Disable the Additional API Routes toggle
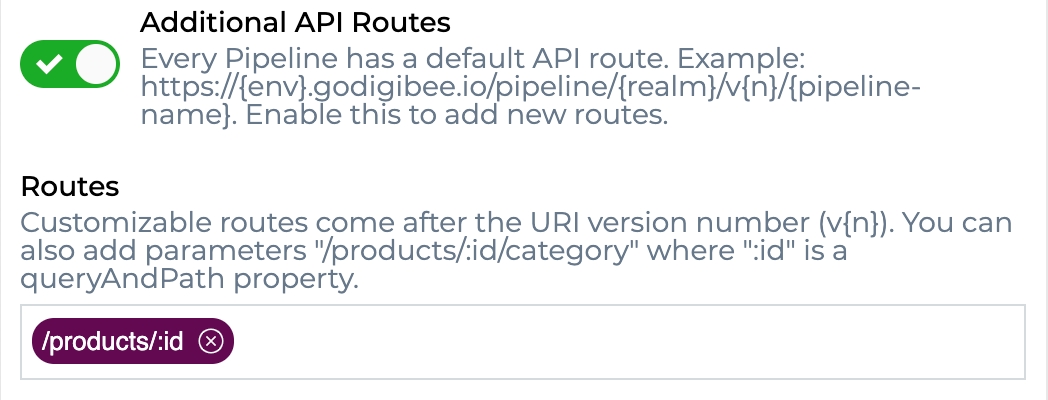Screen dimensions: 1048x400 tap(70, 67)
